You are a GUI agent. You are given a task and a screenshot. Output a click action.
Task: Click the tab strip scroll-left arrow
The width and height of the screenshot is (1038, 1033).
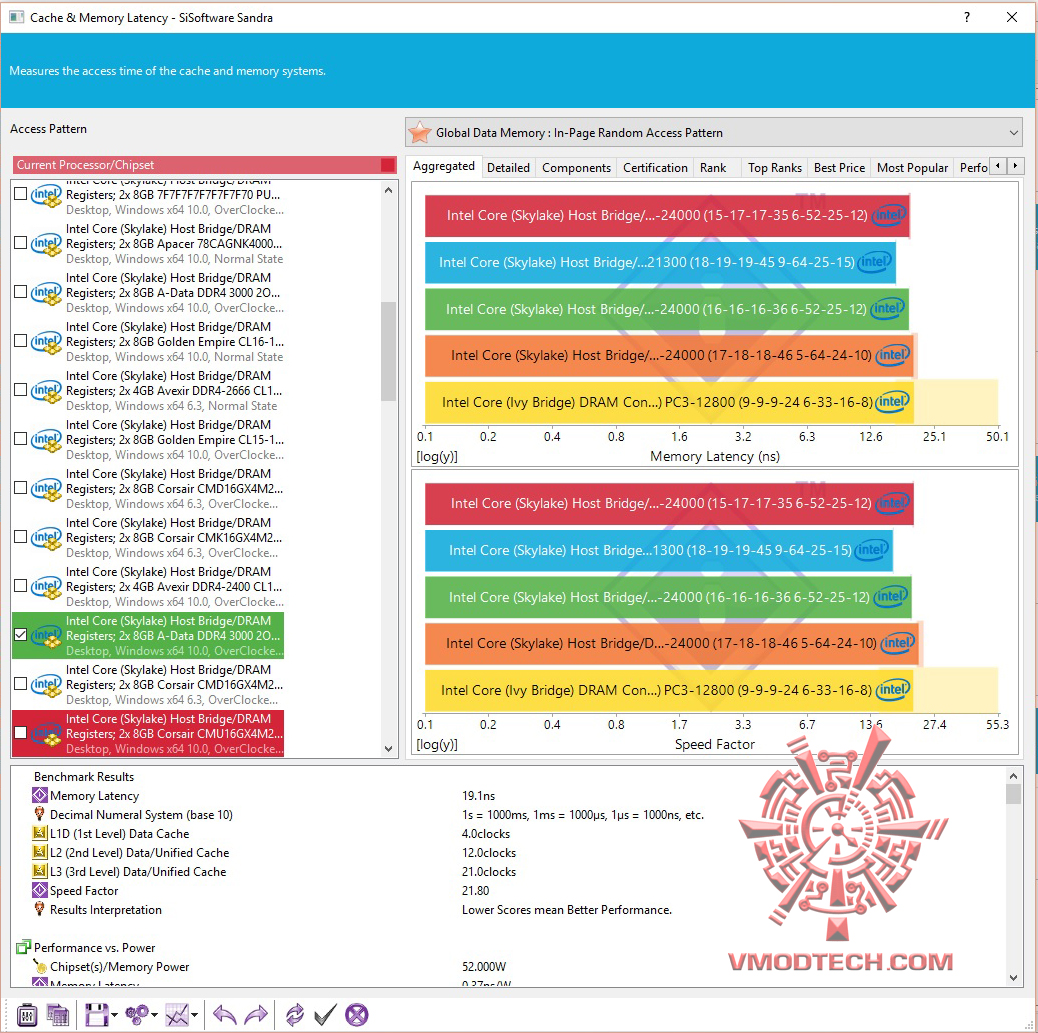[x=998, y=166]
